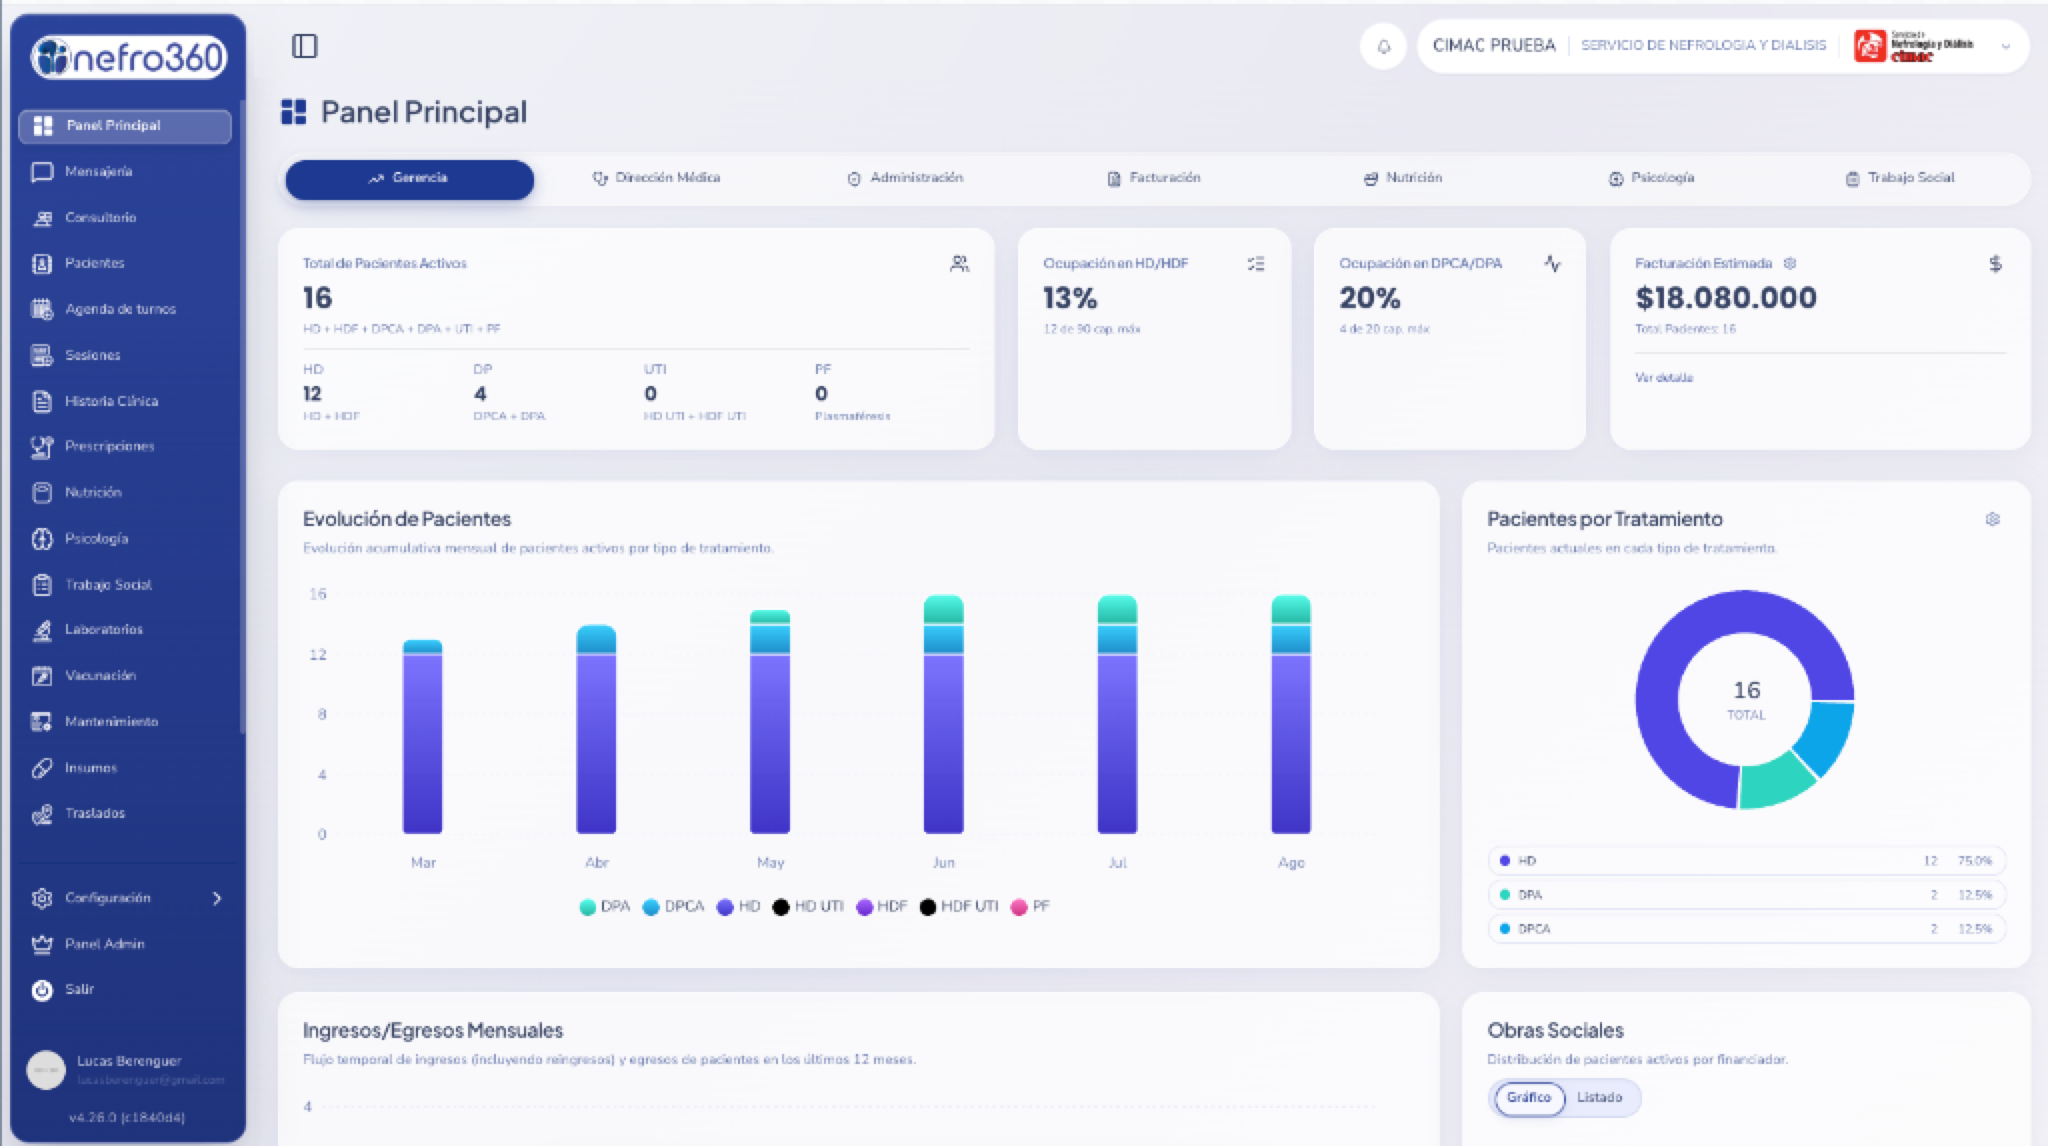Screen dimensions: 2048x1146
Task: Click the Ago bar in Evolución chart
Action: click(1291, 715)
